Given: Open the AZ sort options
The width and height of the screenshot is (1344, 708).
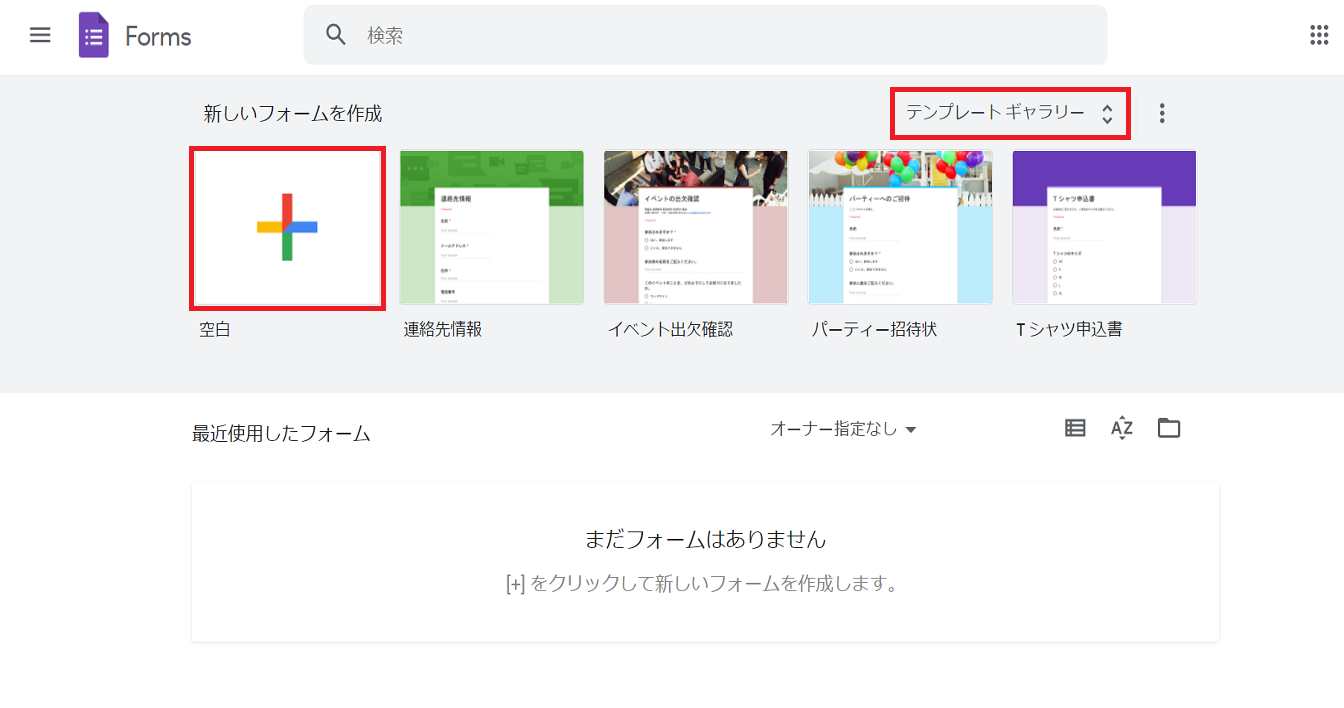Looking at the screenshot, I should click(x=1121, y=428).
